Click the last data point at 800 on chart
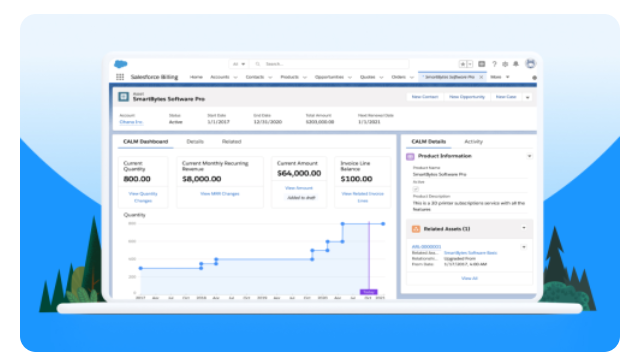Image resolution: width=637 pixels, height=364 pixels. (x=383, y=224)
